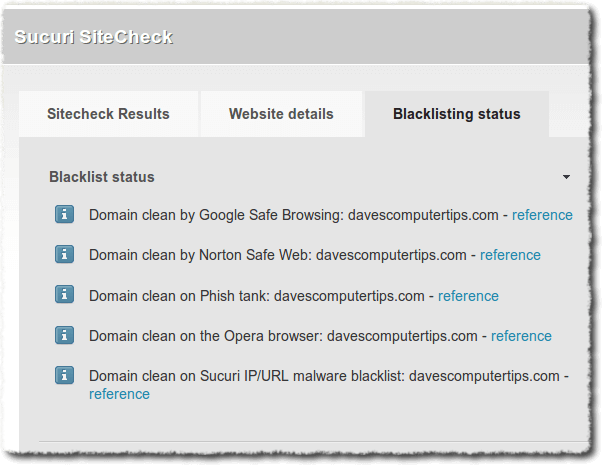Click info icon beside Google Safe Browsing result
The height and width of the screenshot is (466, 603).
[x=64, y=214]
